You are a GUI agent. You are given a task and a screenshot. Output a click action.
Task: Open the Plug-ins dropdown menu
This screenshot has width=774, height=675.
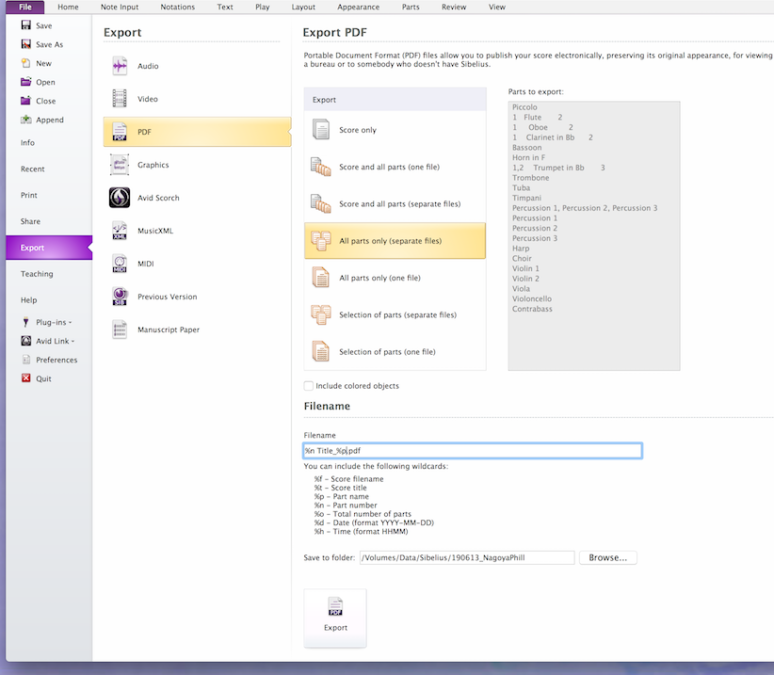click(x=54, y=322)
